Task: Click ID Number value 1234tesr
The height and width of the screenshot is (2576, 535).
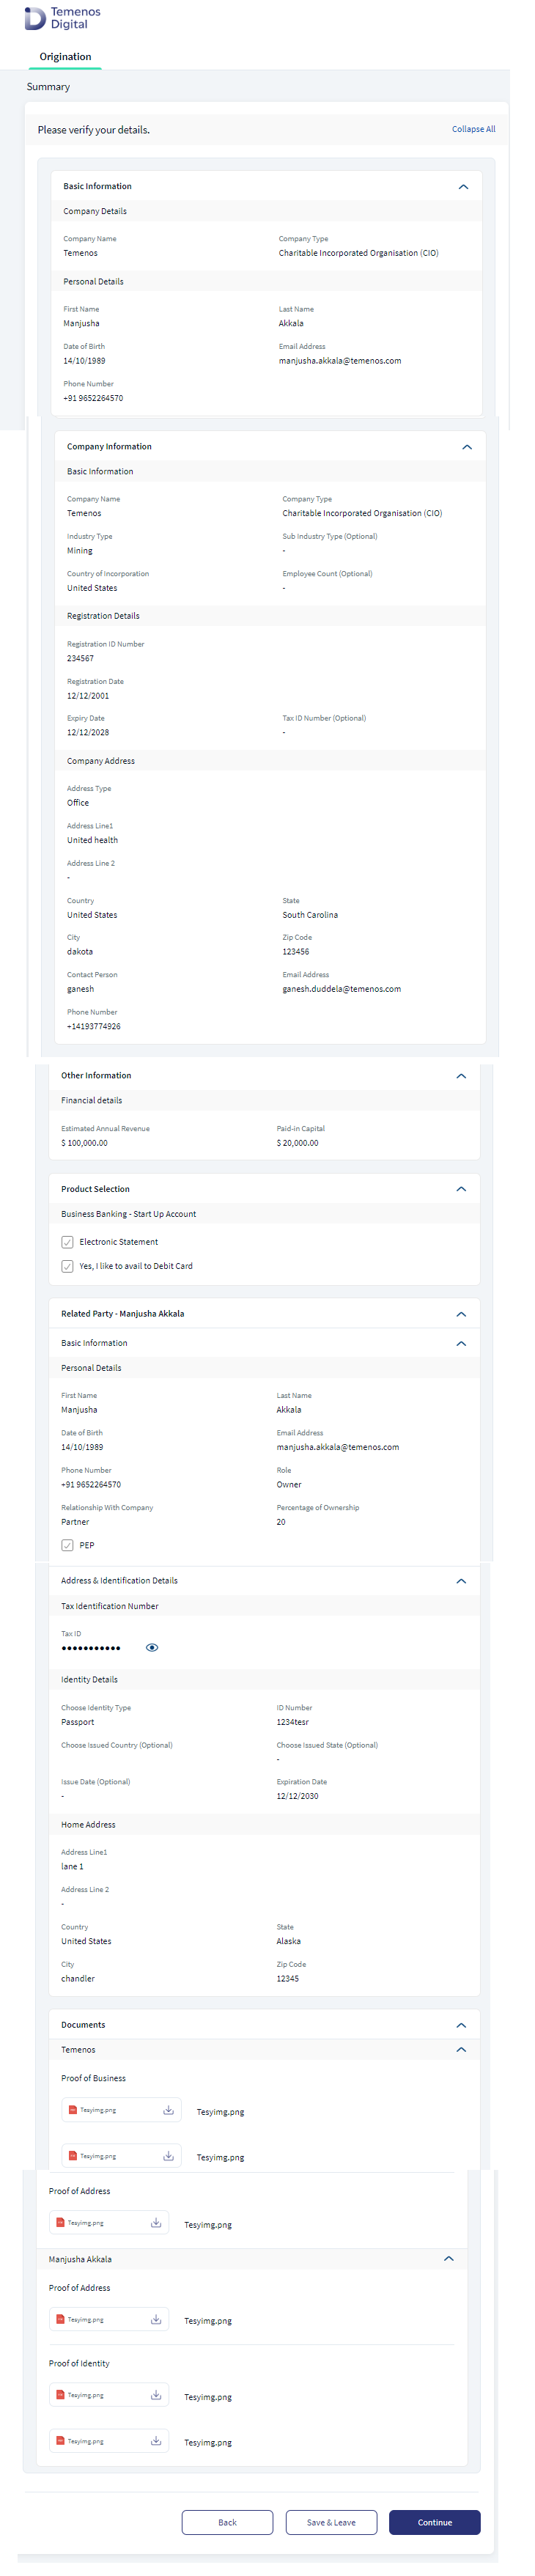Action: 293,1722
